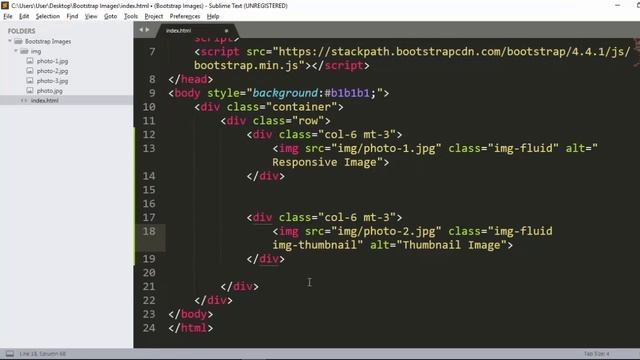Open the Goto menu
Image resolution: width=640 pixels, height=360 pixels.
[110, 16]
